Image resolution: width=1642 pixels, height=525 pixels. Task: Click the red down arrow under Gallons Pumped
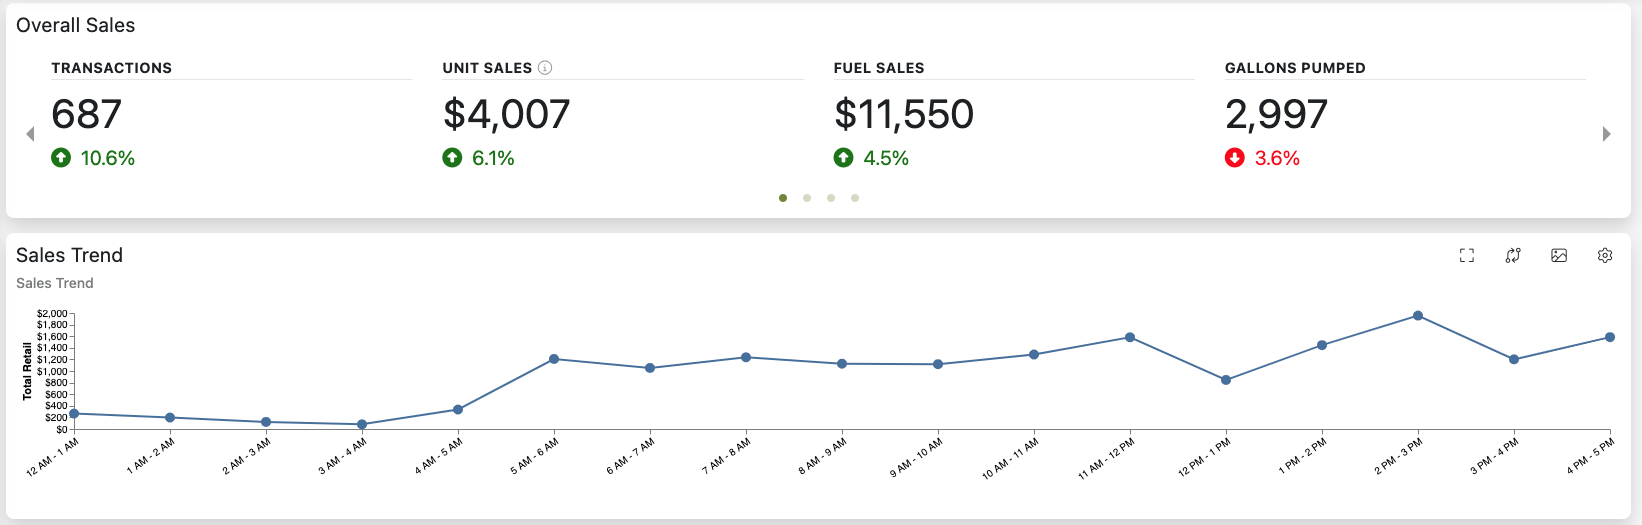(1235, 158)
